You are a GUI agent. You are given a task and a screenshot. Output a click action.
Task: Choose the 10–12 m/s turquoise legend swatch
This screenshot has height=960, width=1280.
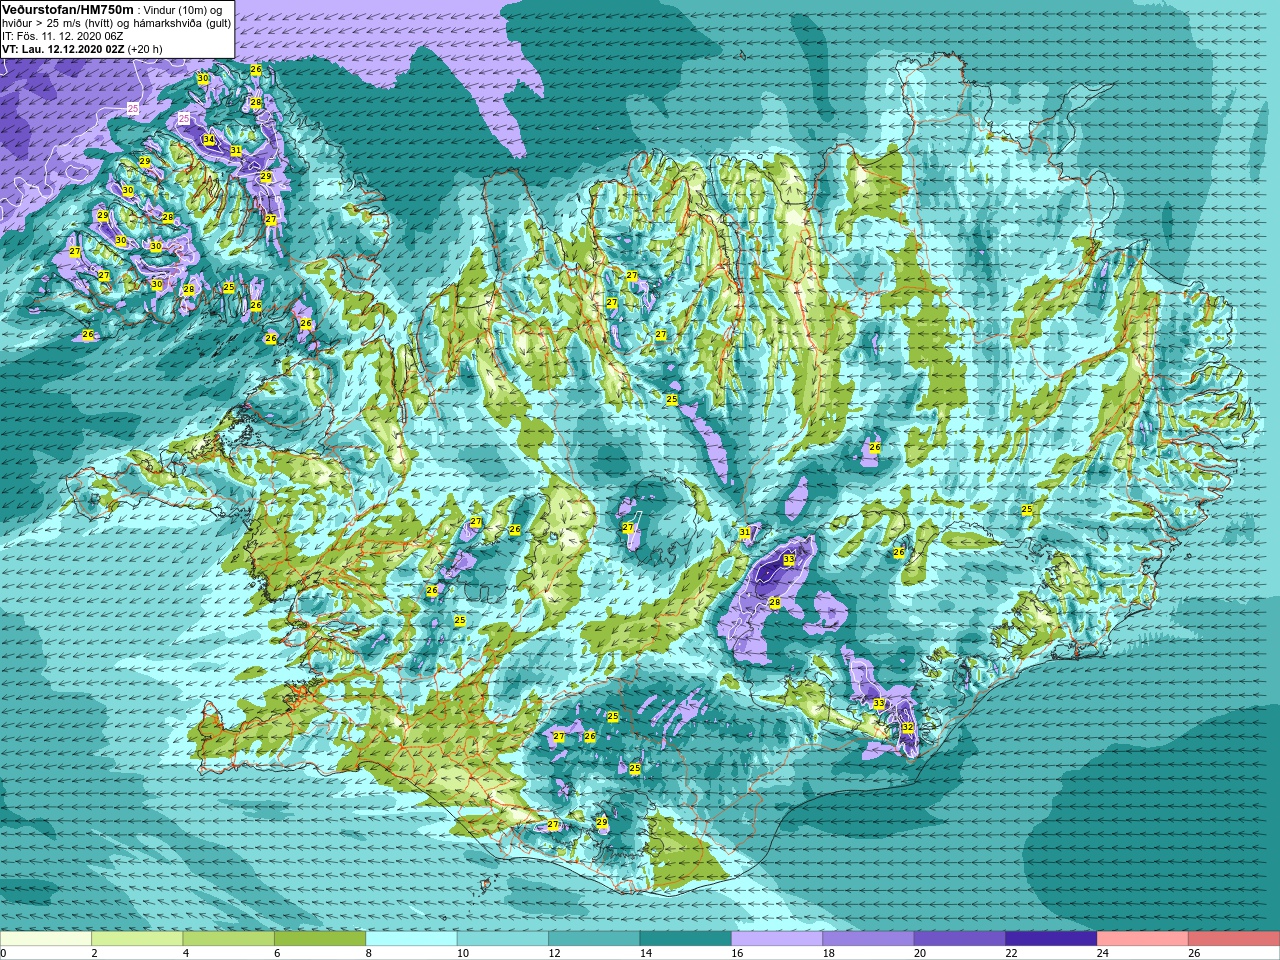503,939
